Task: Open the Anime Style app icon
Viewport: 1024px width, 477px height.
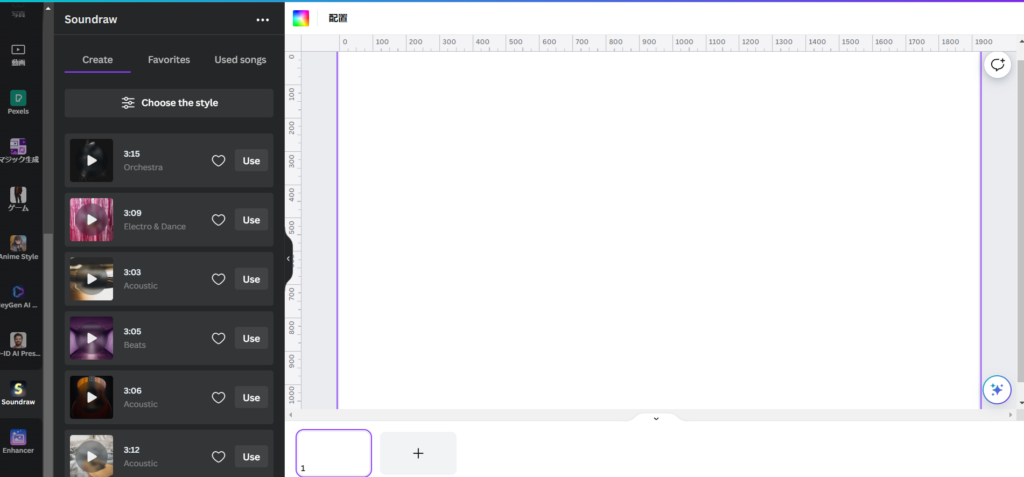Action: [x=18, y=245]
